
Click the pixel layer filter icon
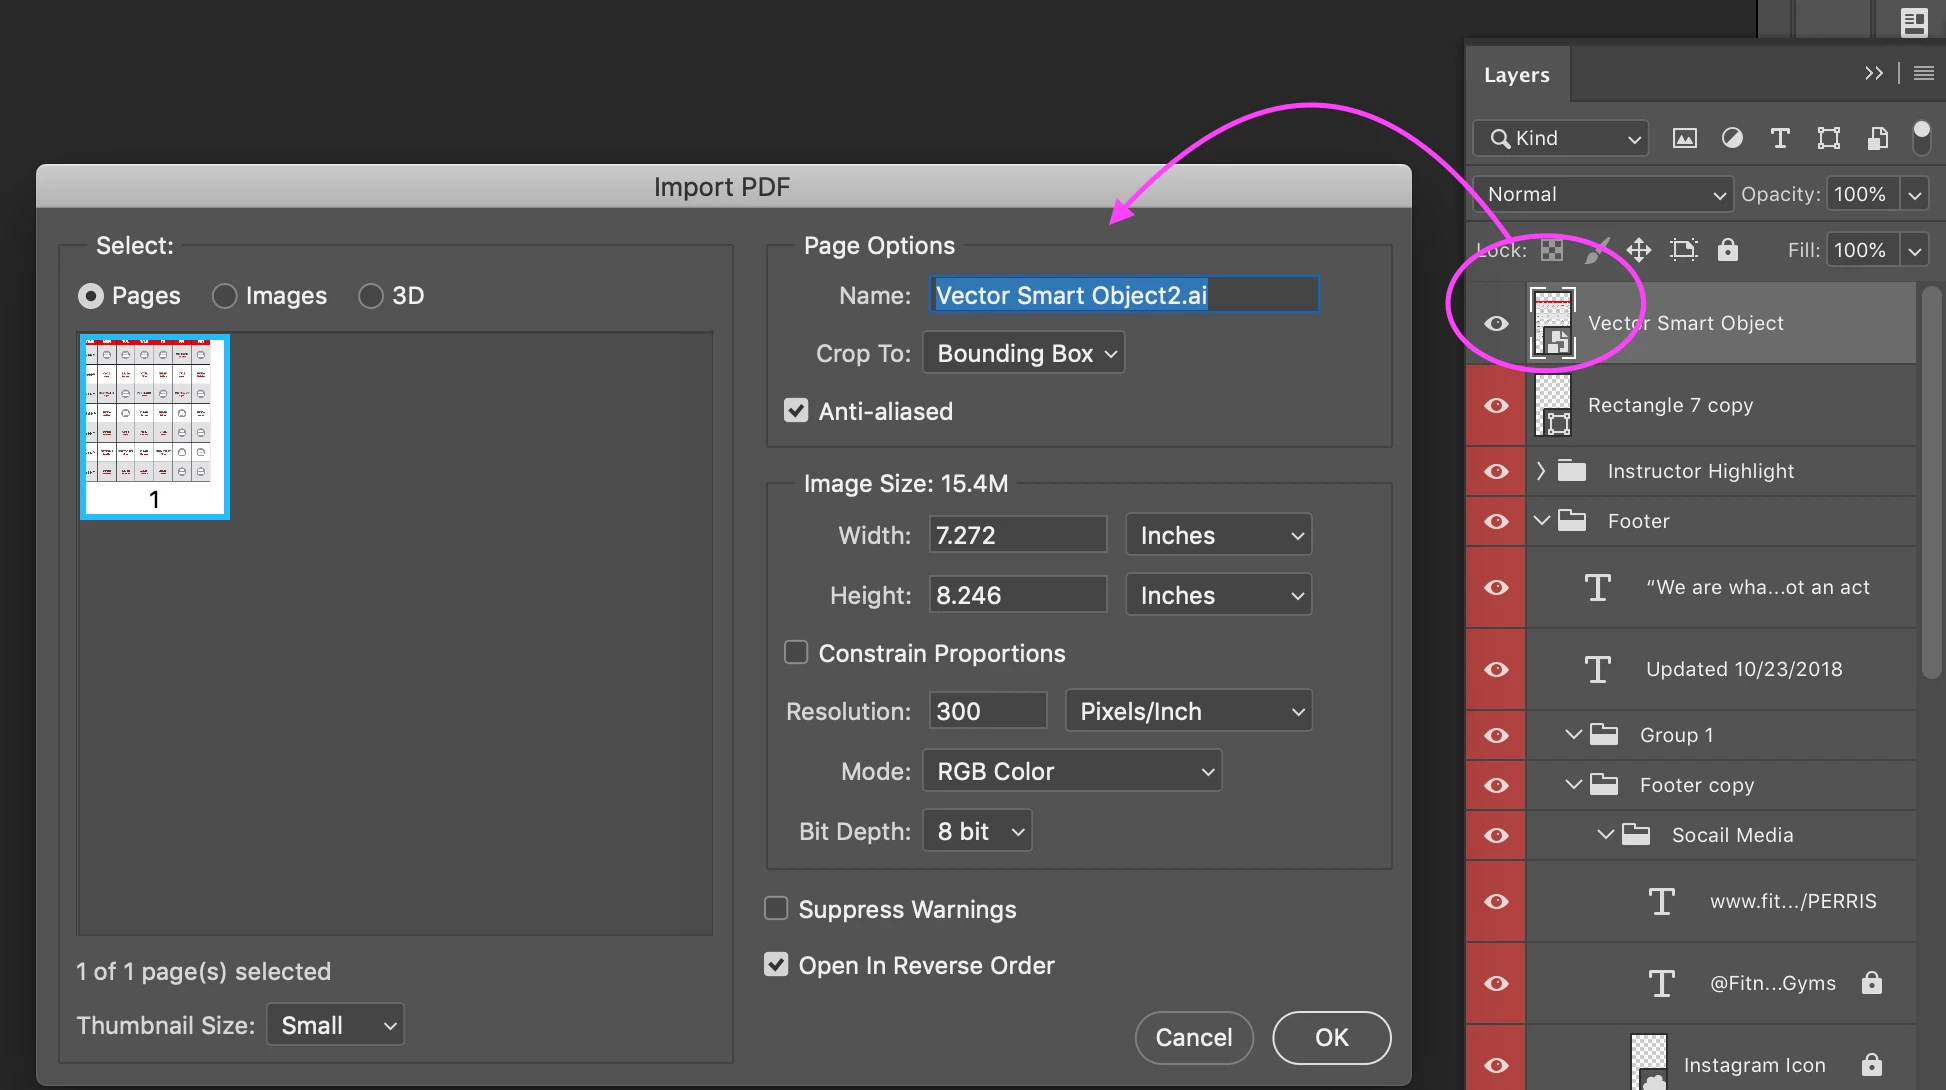point(1685,138)
